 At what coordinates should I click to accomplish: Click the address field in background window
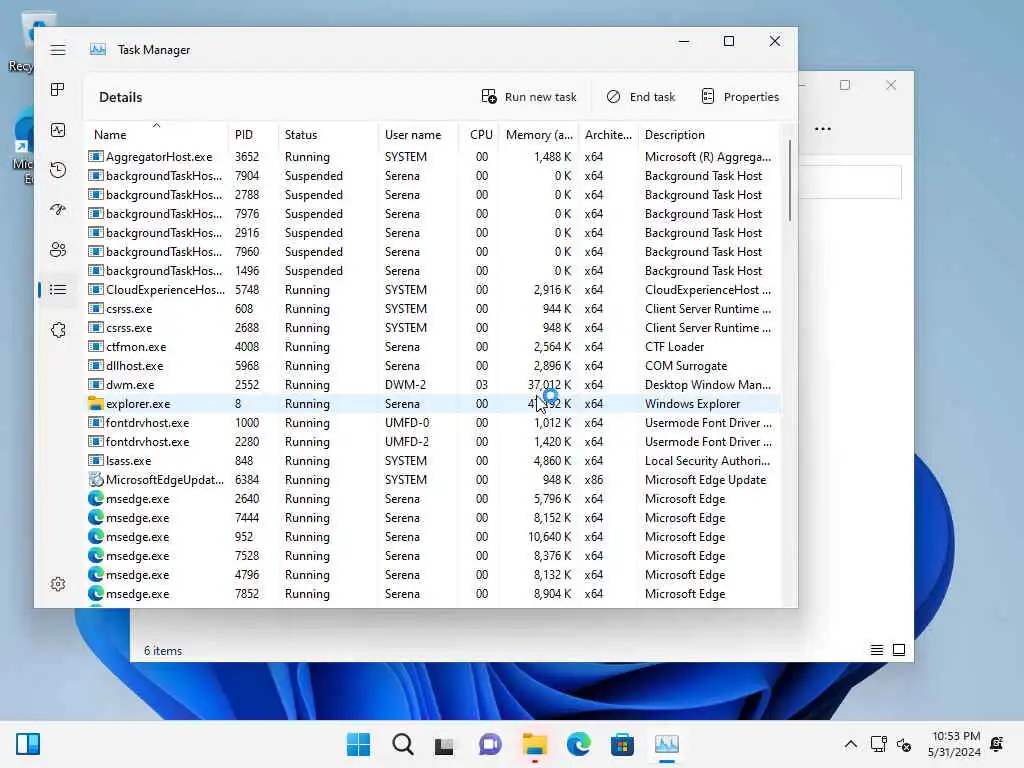coord(850,182)
